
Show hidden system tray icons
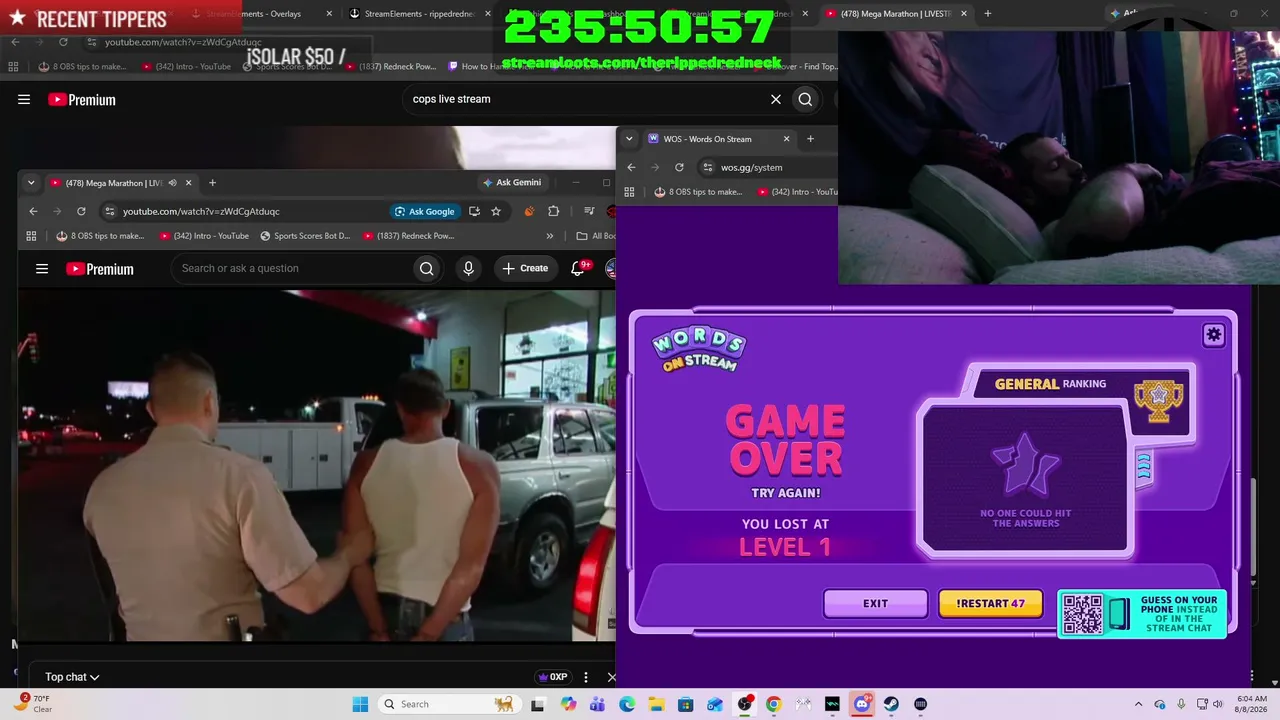point(1138,704)
